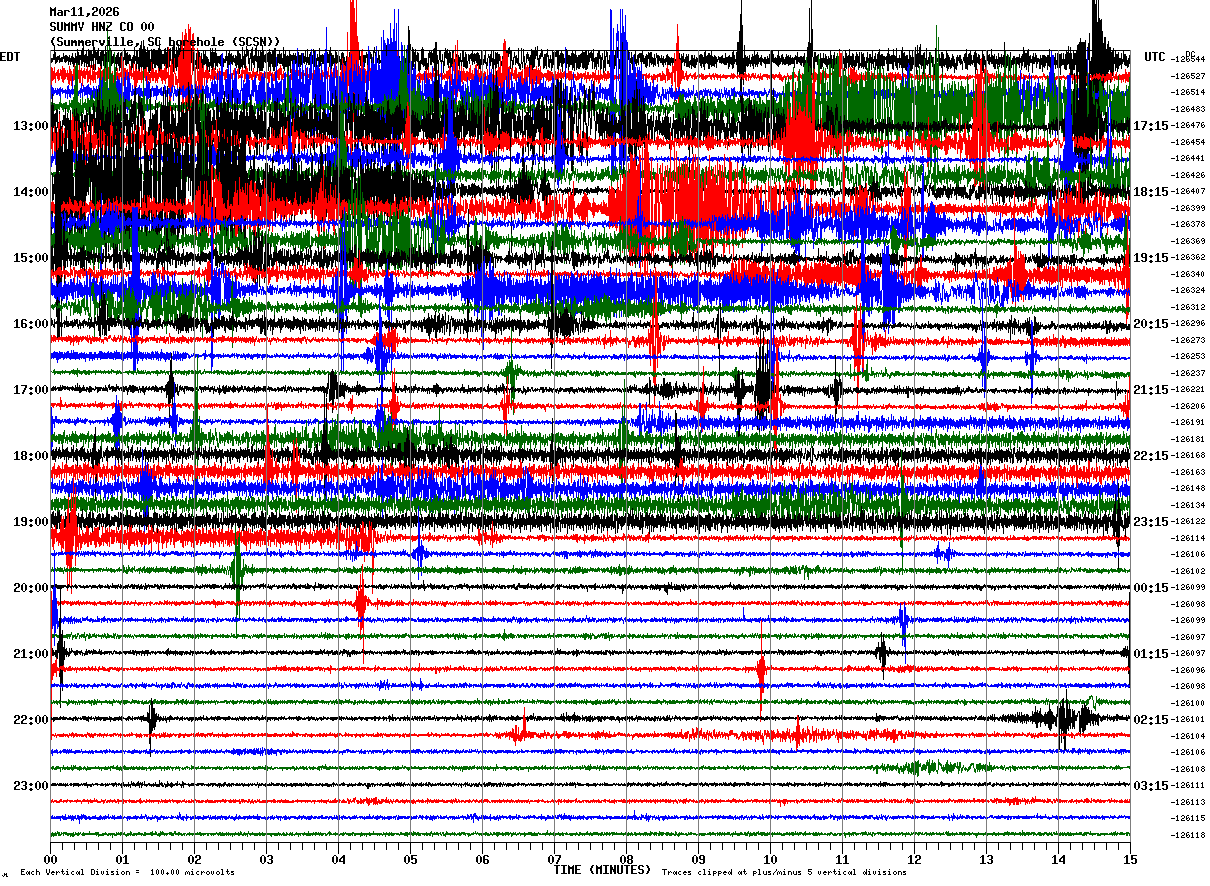Click the 20:15 UTC time label
The height and width of the screenshot is (886, 1210).
1150,324
